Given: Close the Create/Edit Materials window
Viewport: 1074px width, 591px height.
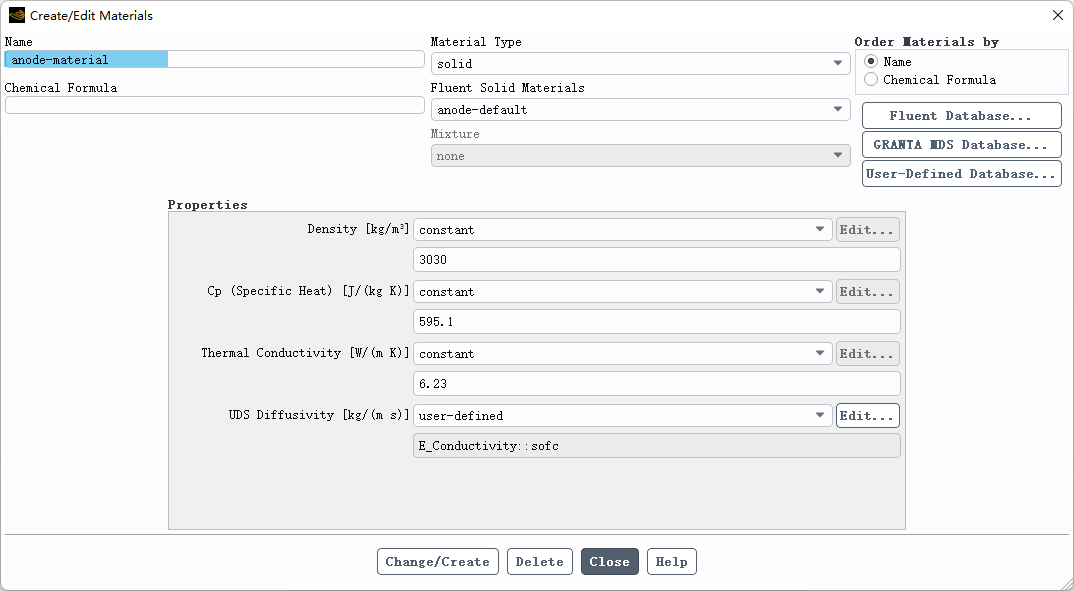Looking at the screenshot, I should tap(1058, 15).
